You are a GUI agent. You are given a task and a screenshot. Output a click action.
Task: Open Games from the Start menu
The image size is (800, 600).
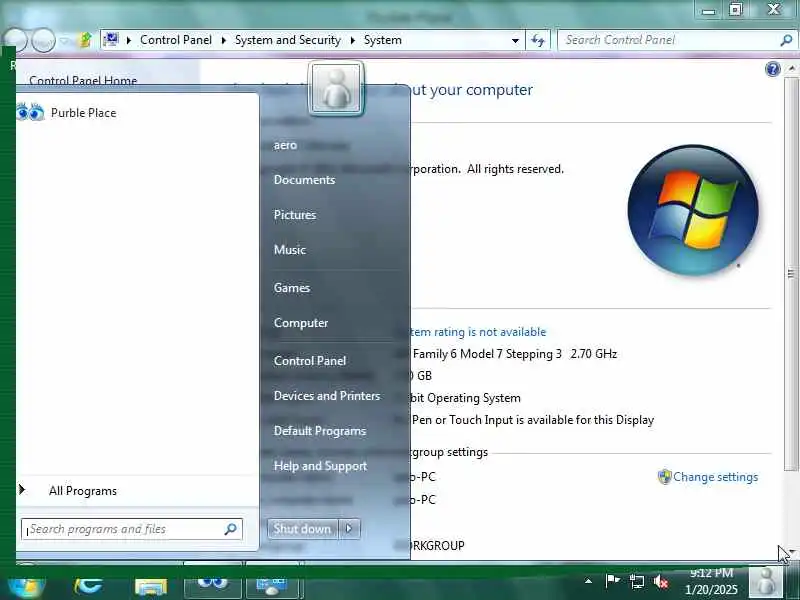[292, 288]
